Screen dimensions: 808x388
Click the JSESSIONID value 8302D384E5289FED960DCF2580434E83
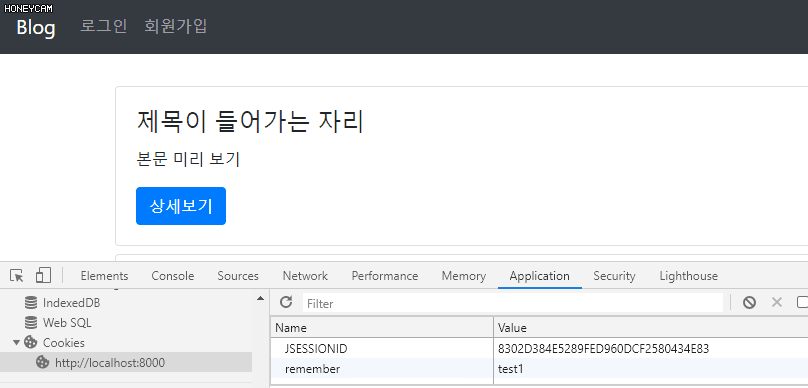click(603, 349)
